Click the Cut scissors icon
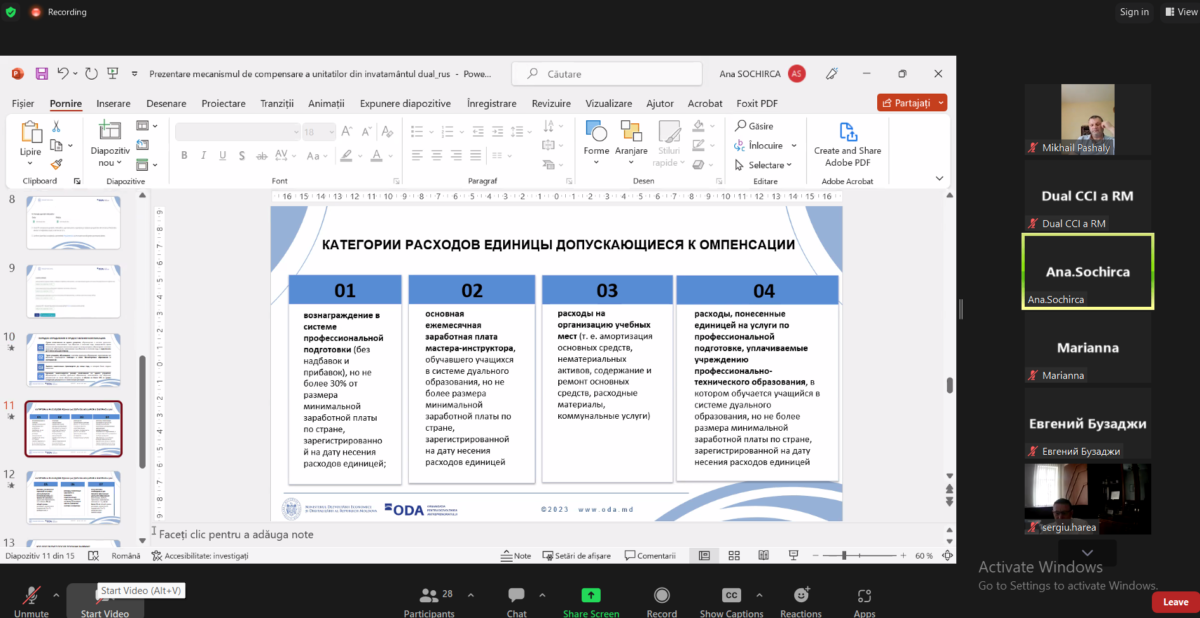 coord(56,126)
